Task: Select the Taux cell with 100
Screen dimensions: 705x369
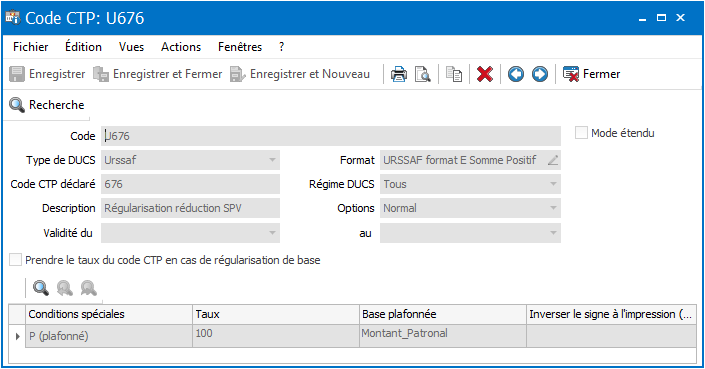Action: point(276,336)
